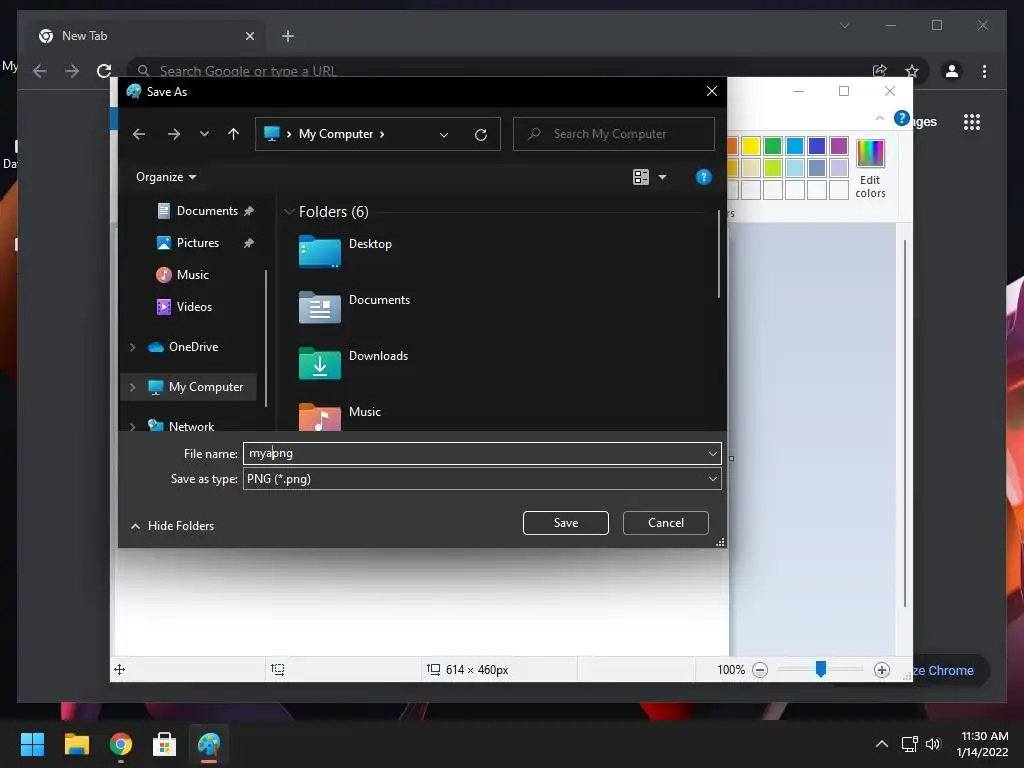Open the taskbar clock and date

pos(982,744)
